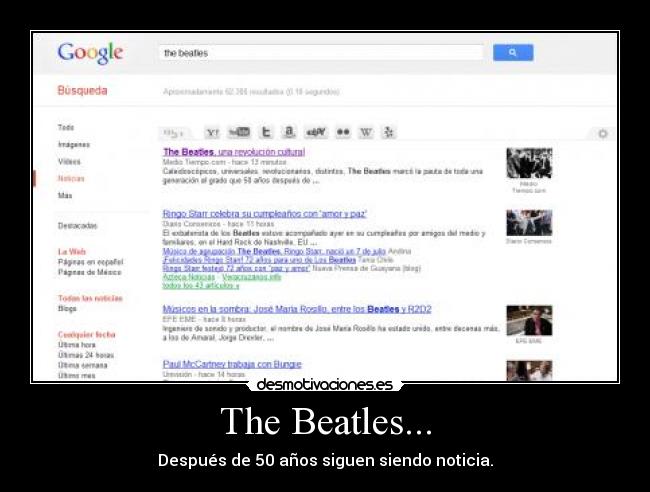
Task: Select the Destacadas filter
Action: pyautogui.click(x=78, y=225)
